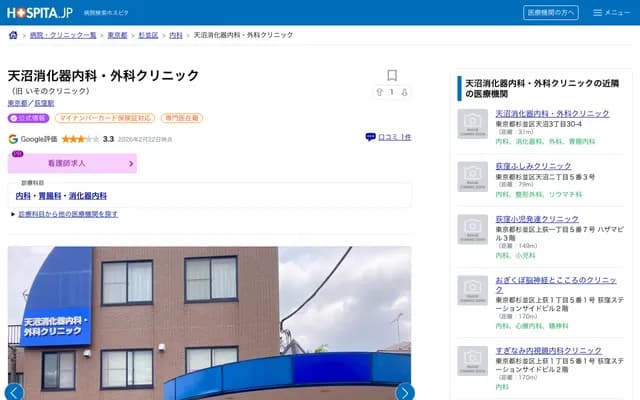
Task: Click the star rating display
Action: (80, 139)
